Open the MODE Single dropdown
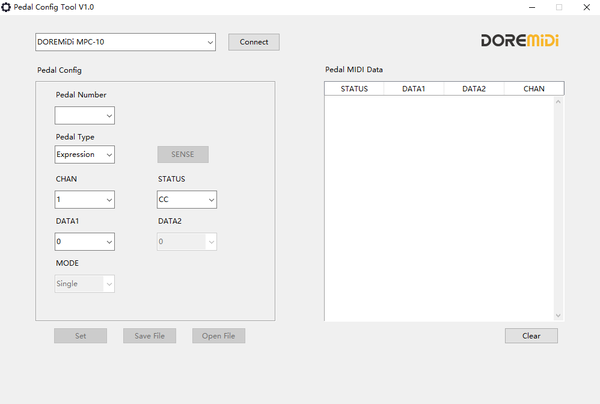The height and width of the screenshot is (404, 600). [x=85, y=284]
